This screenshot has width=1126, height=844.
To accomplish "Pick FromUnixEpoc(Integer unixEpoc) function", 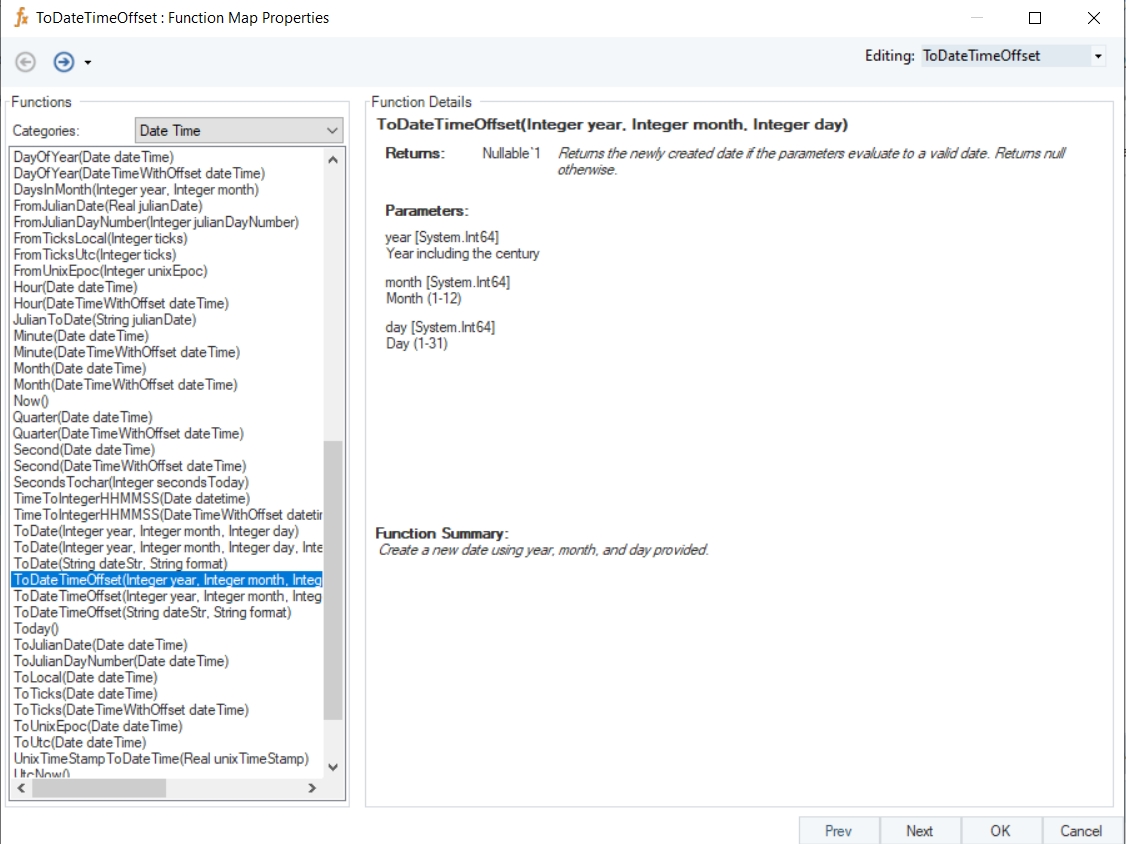I will pyautogui.click(x=110, y=271).
